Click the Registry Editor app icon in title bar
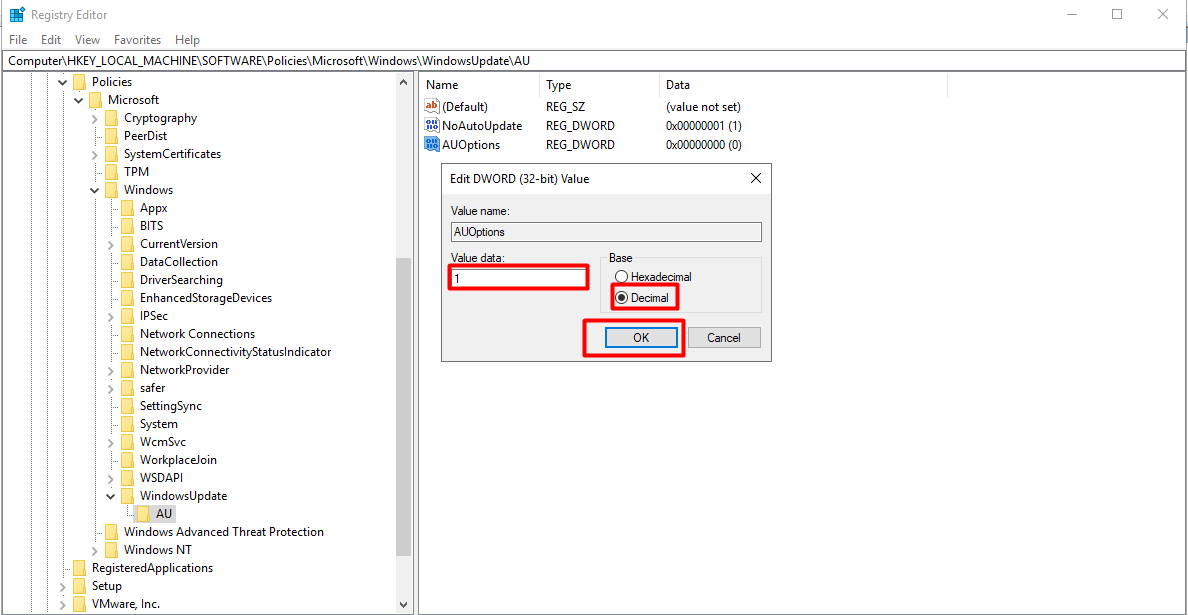 point(17,15)
